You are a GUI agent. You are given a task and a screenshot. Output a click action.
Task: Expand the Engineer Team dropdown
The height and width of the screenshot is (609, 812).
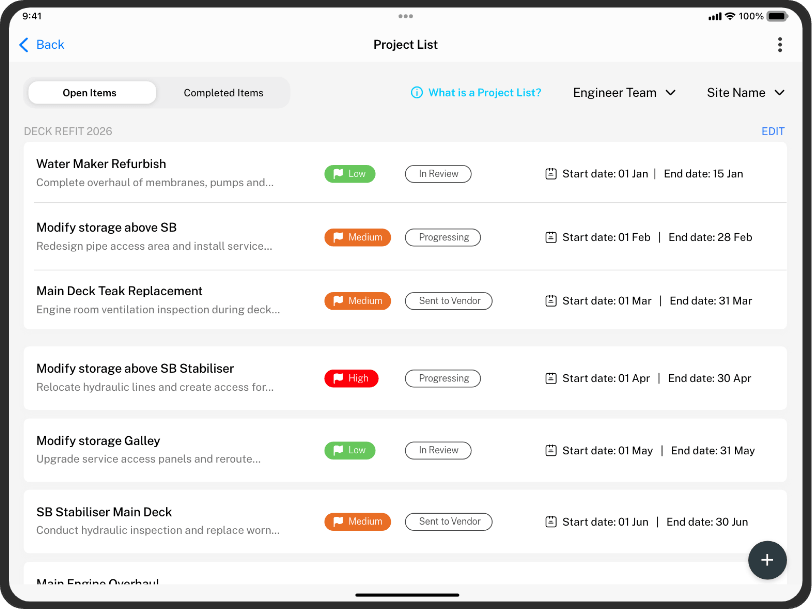click(x=624, y=93)
